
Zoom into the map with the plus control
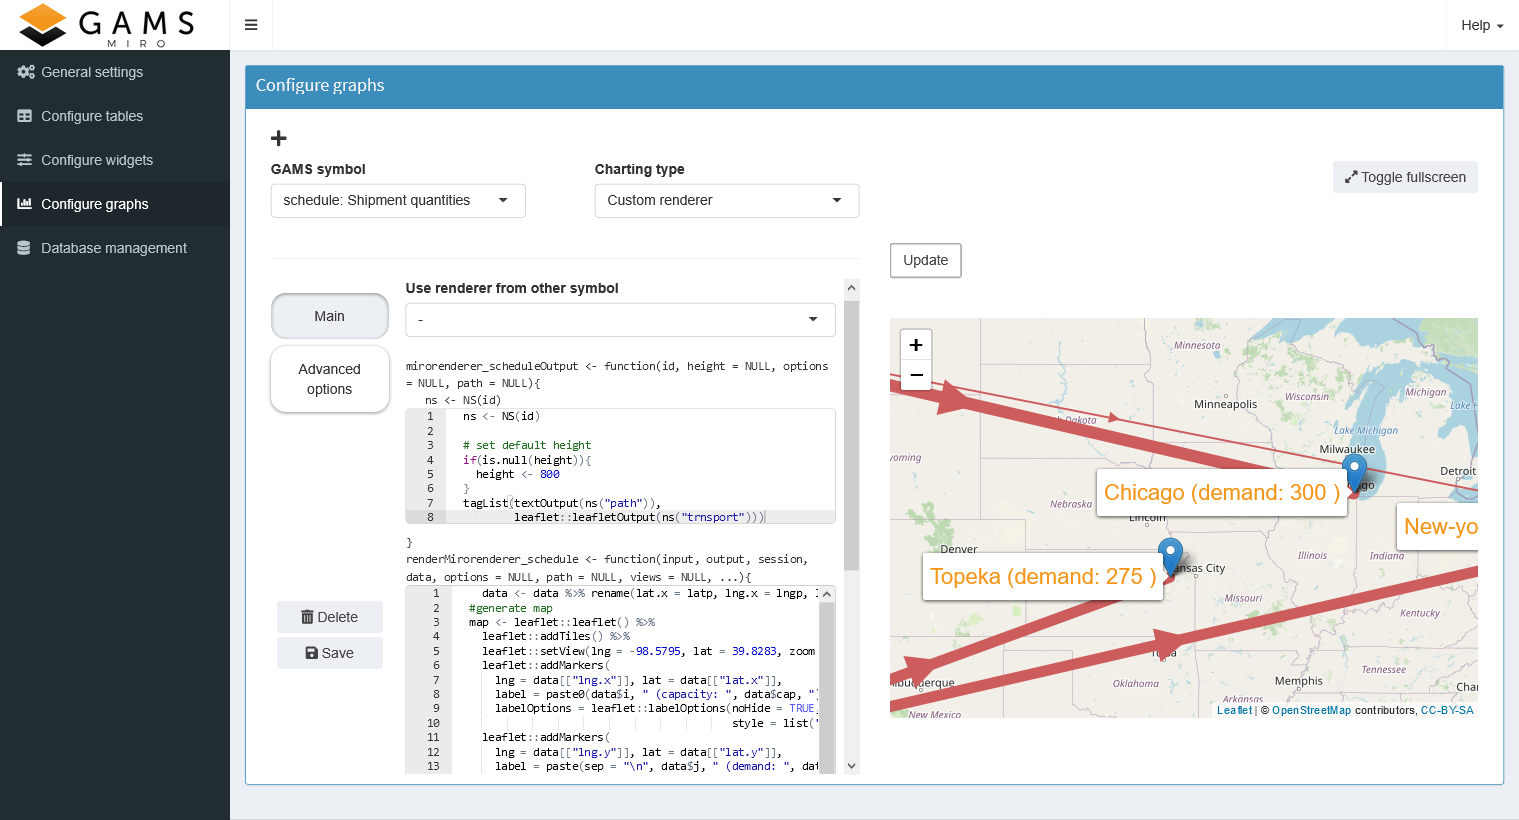click(x=915, y=344)
